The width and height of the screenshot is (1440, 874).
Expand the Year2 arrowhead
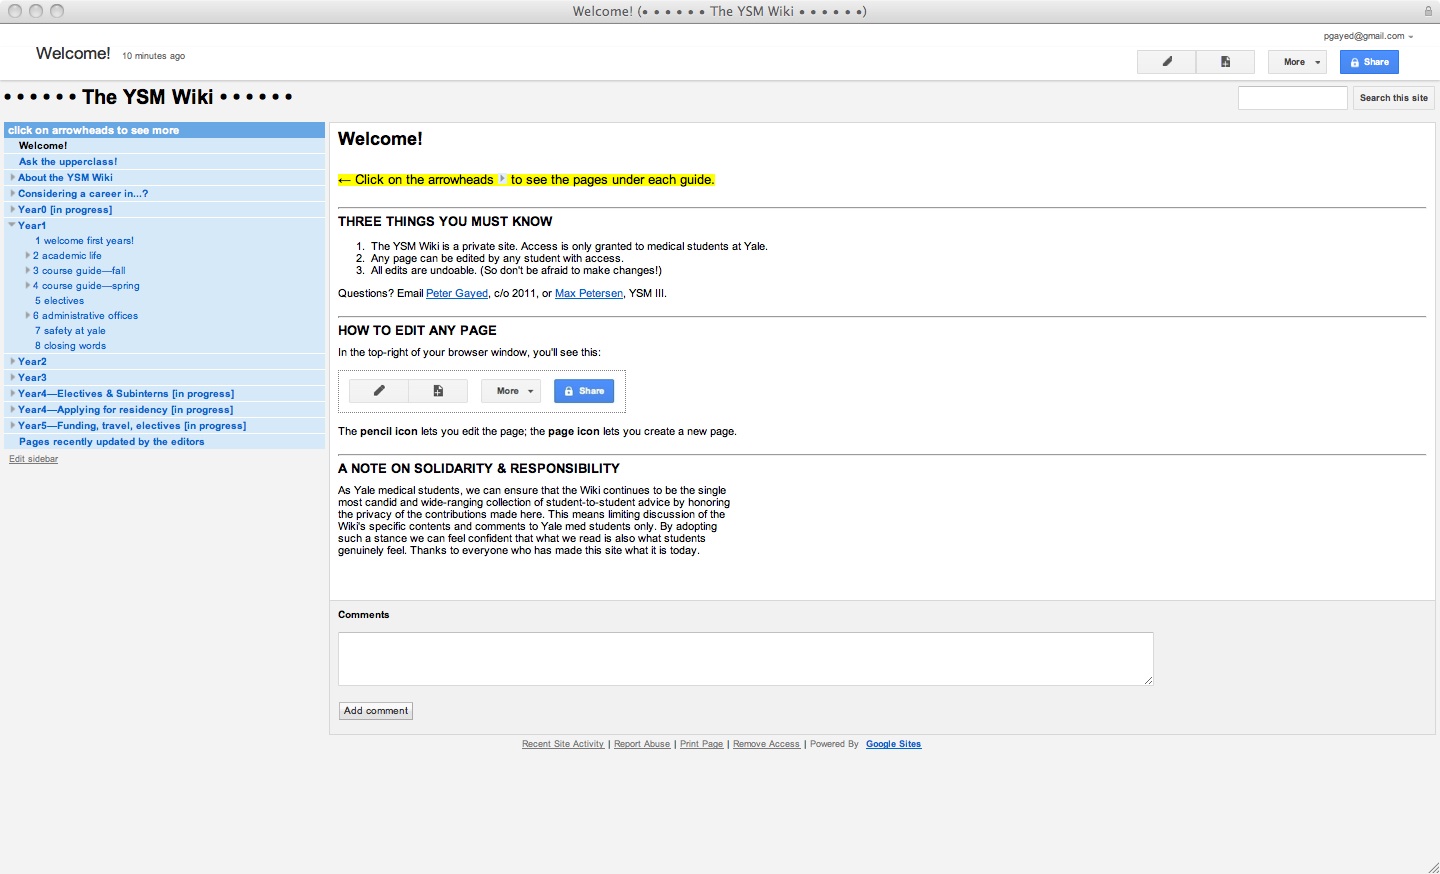(12, 362)
